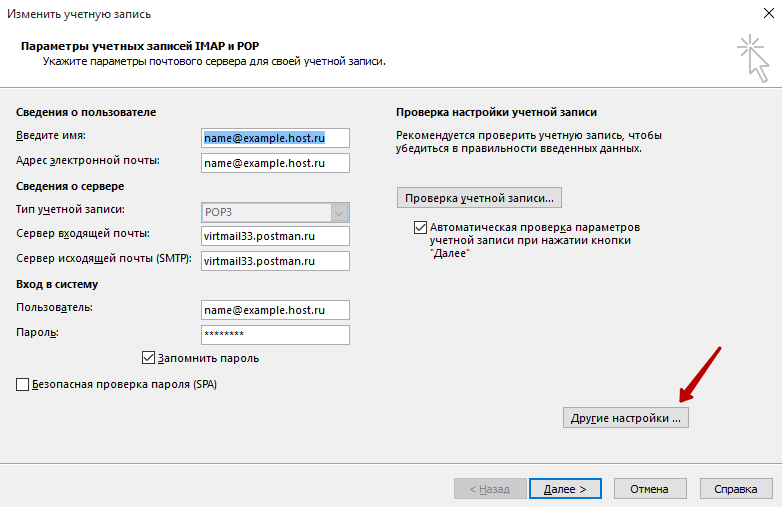Viewport: 782px width, 507px height.
Task: Click the Пароль password field
Action: click(275, 335)
